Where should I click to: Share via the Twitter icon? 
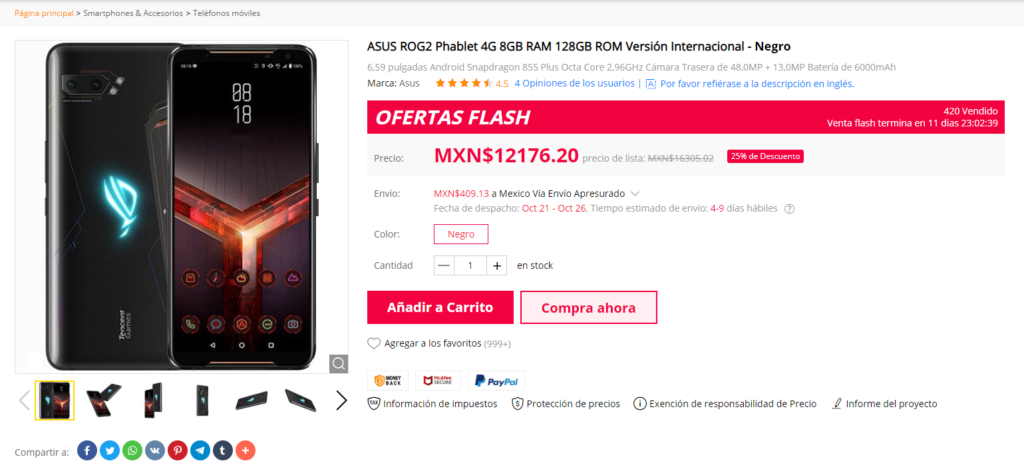pyautogui.click(x=110, y=450)
